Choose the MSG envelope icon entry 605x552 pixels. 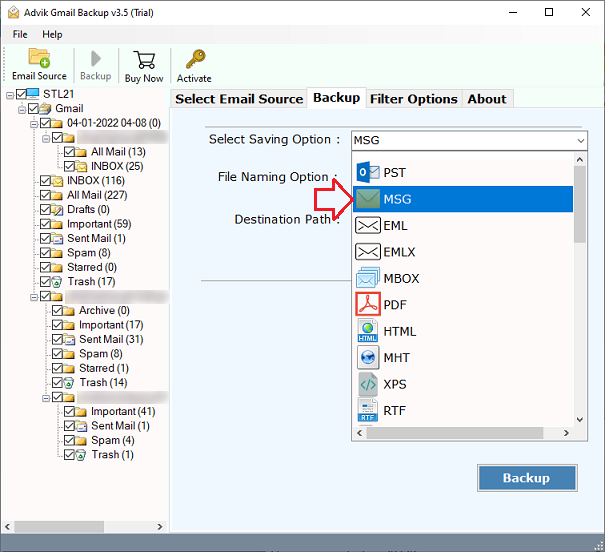tap(368, 199)
